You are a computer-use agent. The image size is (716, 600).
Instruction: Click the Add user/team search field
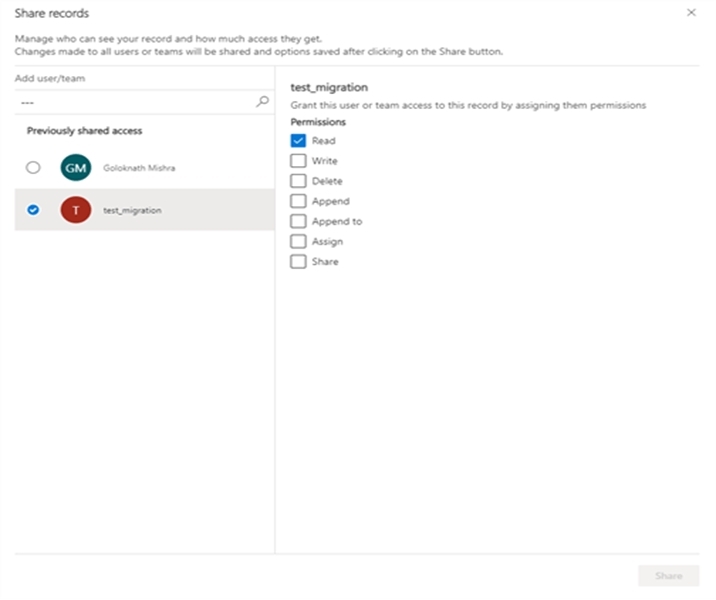click(135, 101)
